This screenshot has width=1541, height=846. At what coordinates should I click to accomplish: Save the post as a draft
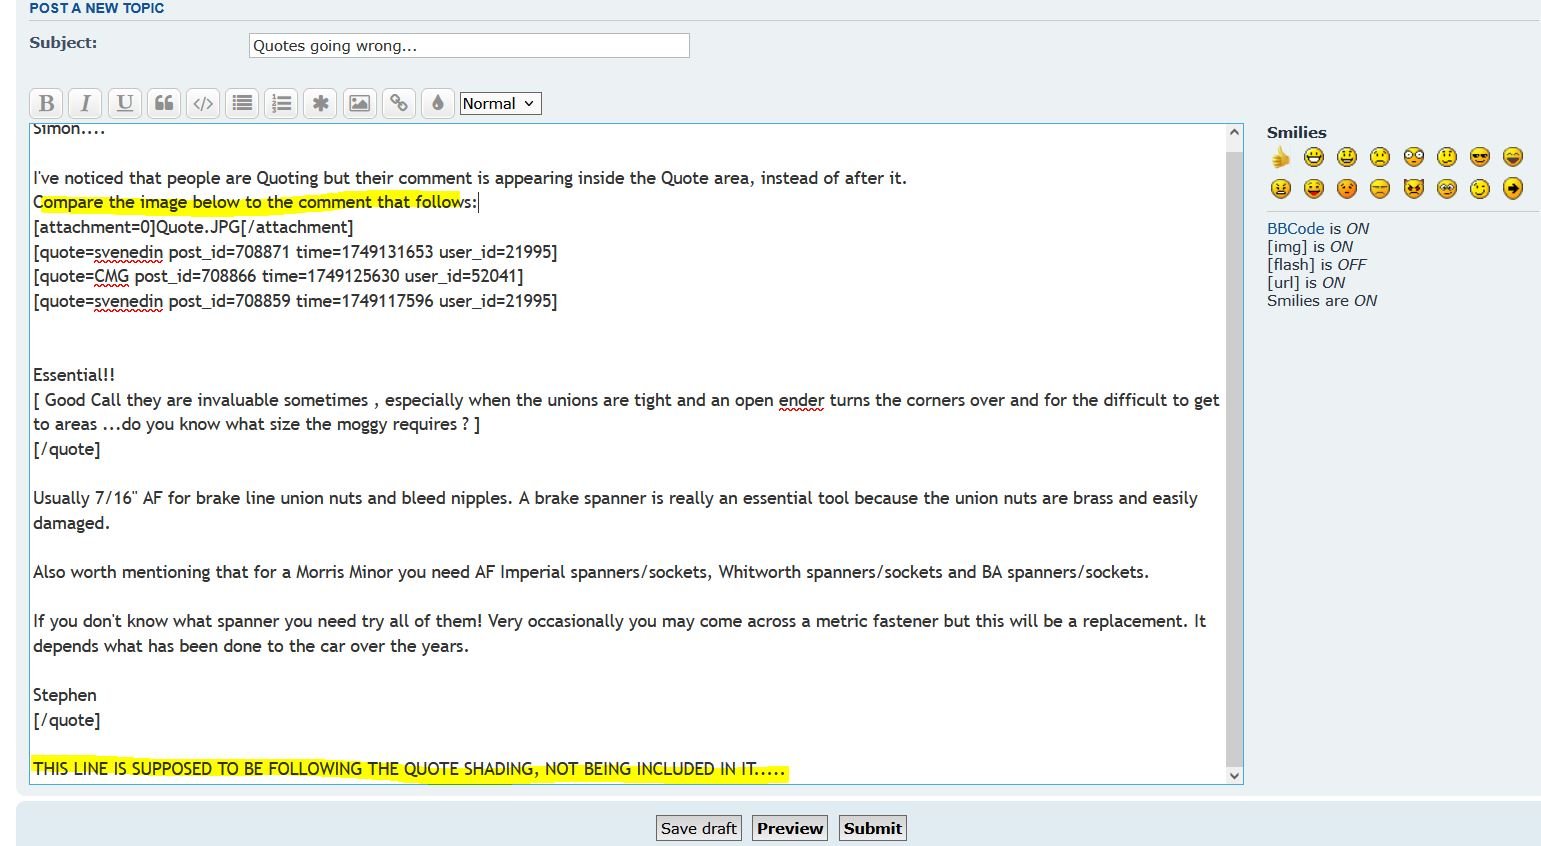click(699, 828)
